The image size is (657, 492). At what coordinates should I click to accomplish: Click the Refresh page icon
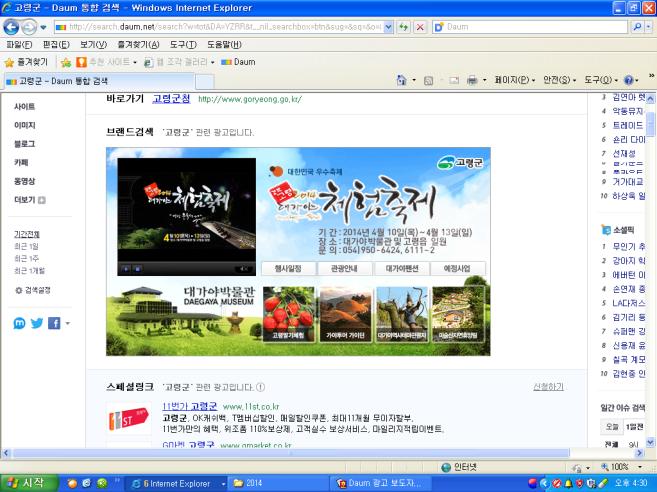click(x=404, y=27)
